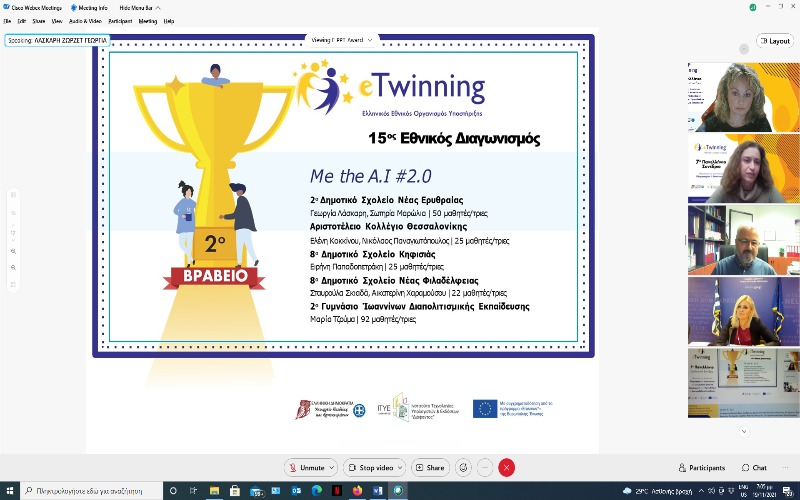
Task: Open File Explorer from taskbar
Action: pos(214,491)
